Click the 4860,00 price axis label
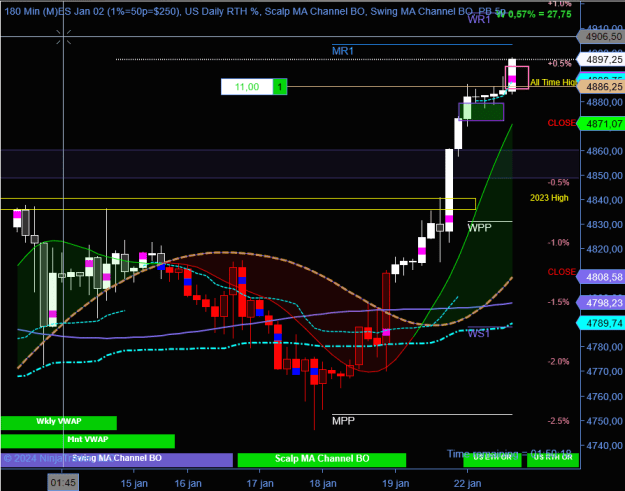Screen dimensions: 625x491 tap(604, 151)
